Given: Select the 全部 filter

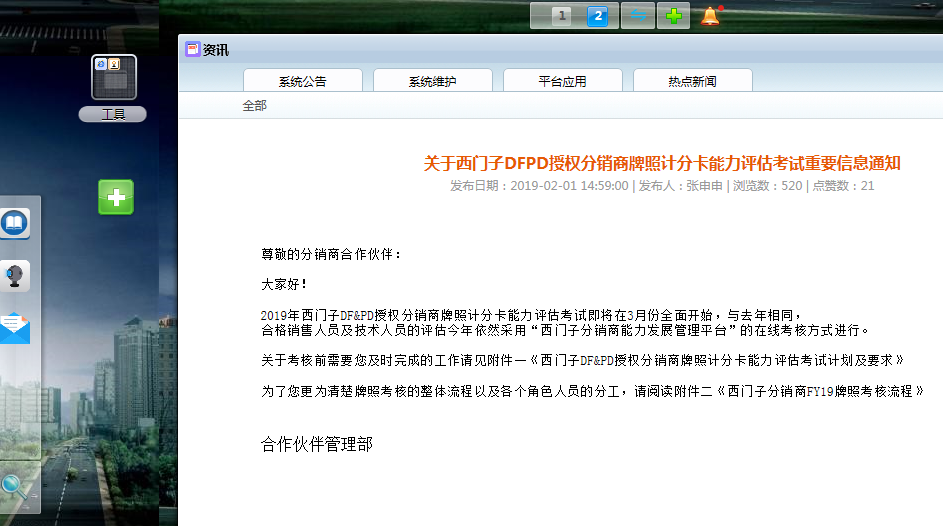Looking at the screenshot, I should coord(254,106).
